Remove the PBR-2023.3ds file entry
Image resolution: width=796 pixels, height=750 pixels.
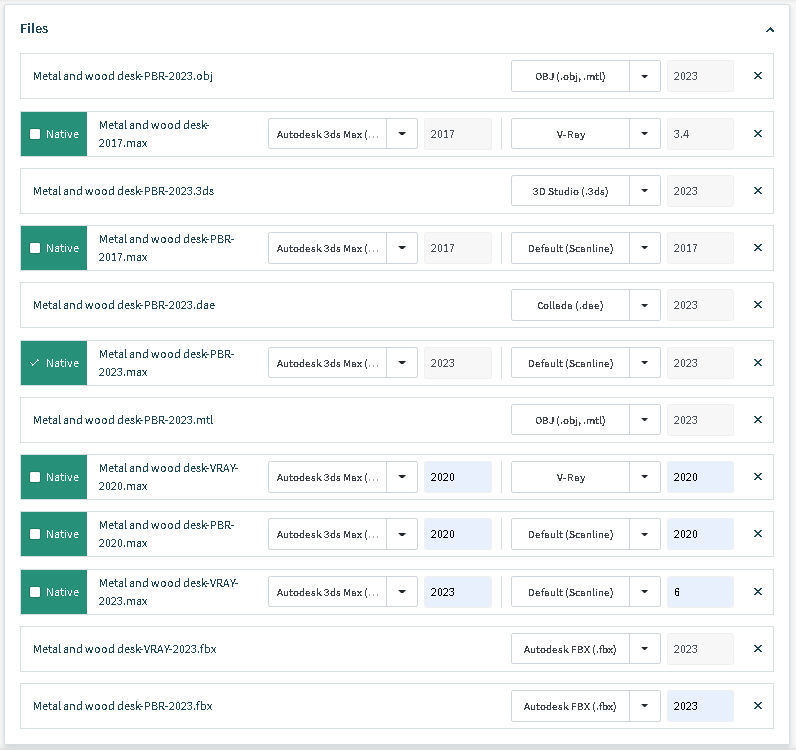(x=757, y=191)
